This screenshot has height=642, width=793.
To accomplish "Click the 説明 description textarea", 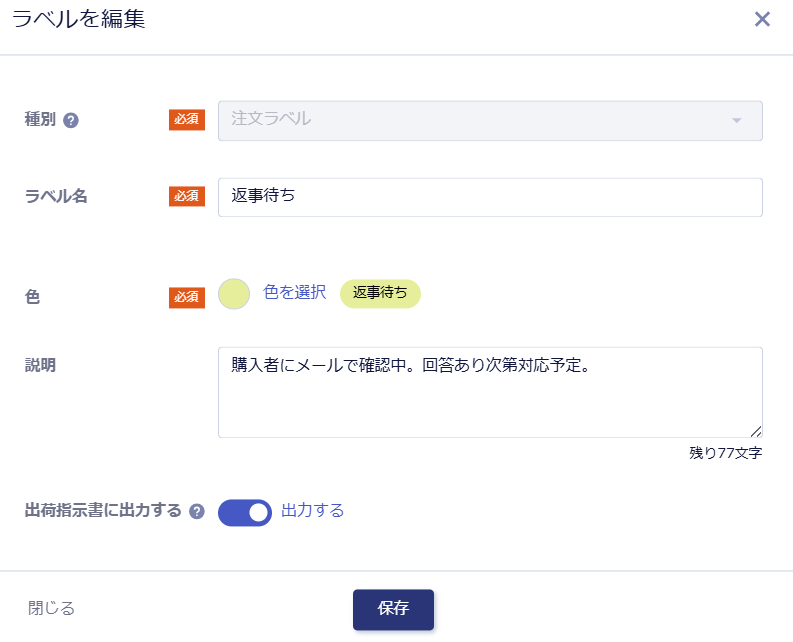I will coord(490,392).
